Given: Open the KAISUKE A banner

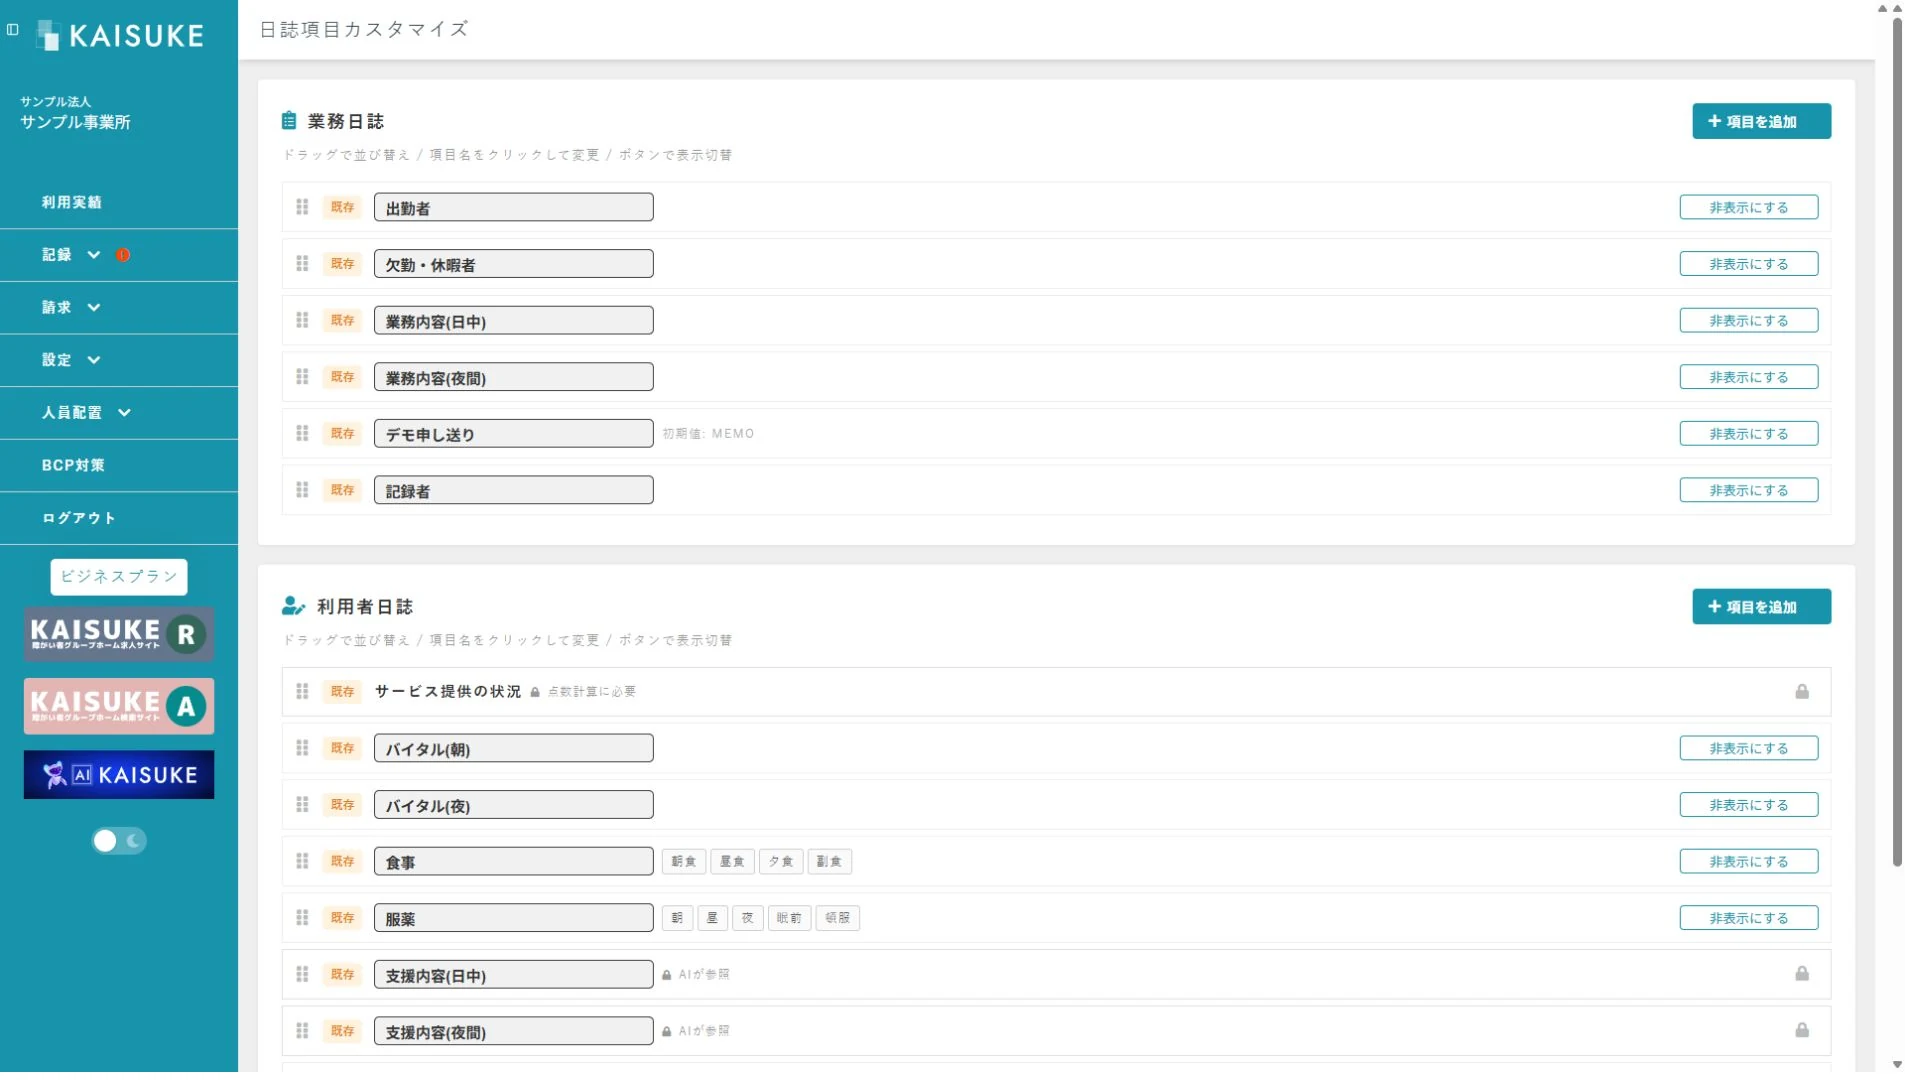Looking at the screenshot, I should click(x=119, y=706).
